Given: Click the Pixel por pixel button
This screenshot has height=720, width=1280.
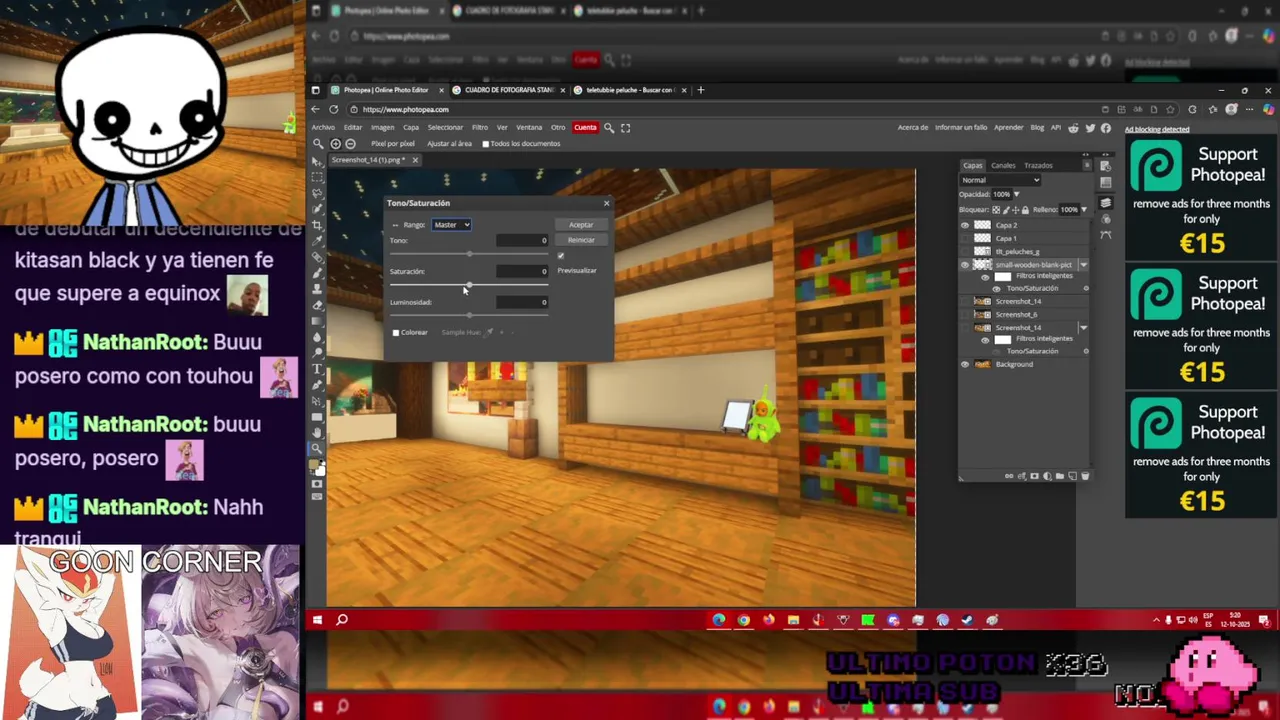Looking at the screenshot, I should click(x=393, y=144).
